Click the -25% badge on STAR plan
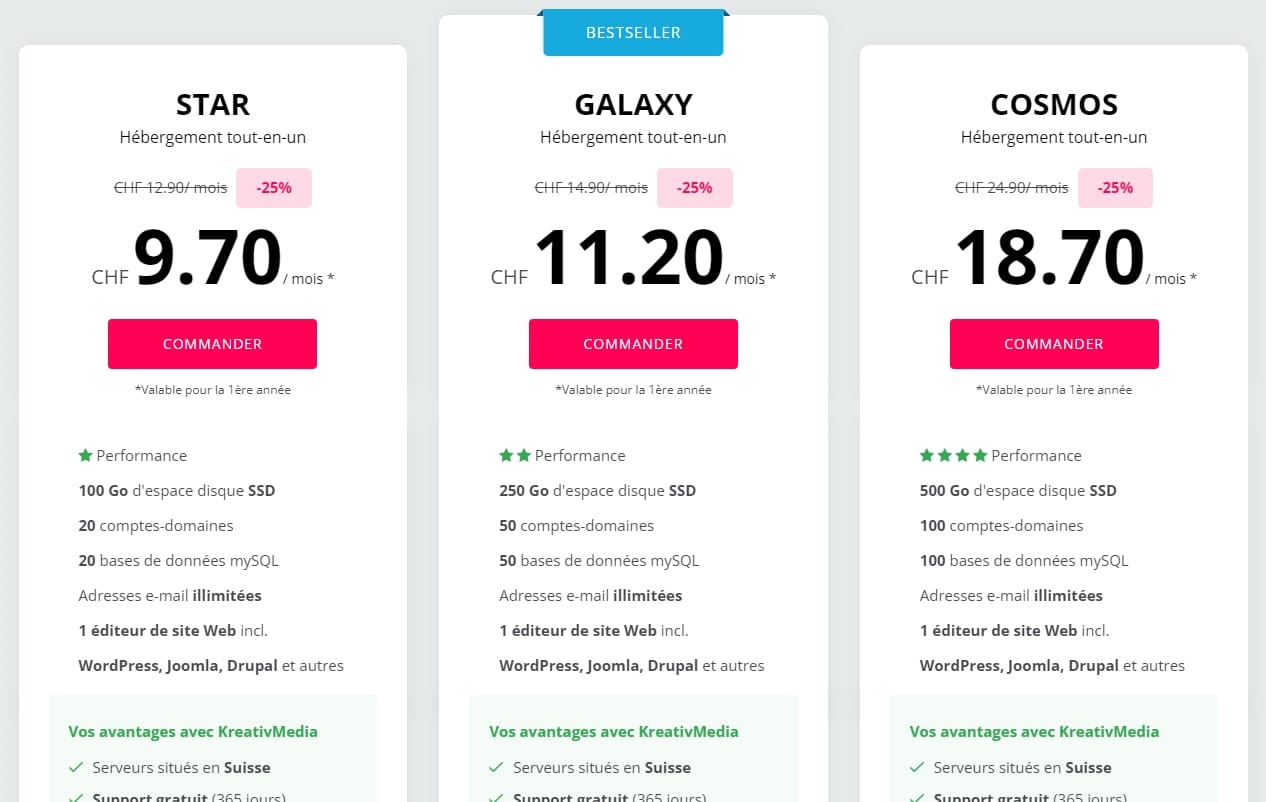Screen dimensions: 1266x802 274,188
